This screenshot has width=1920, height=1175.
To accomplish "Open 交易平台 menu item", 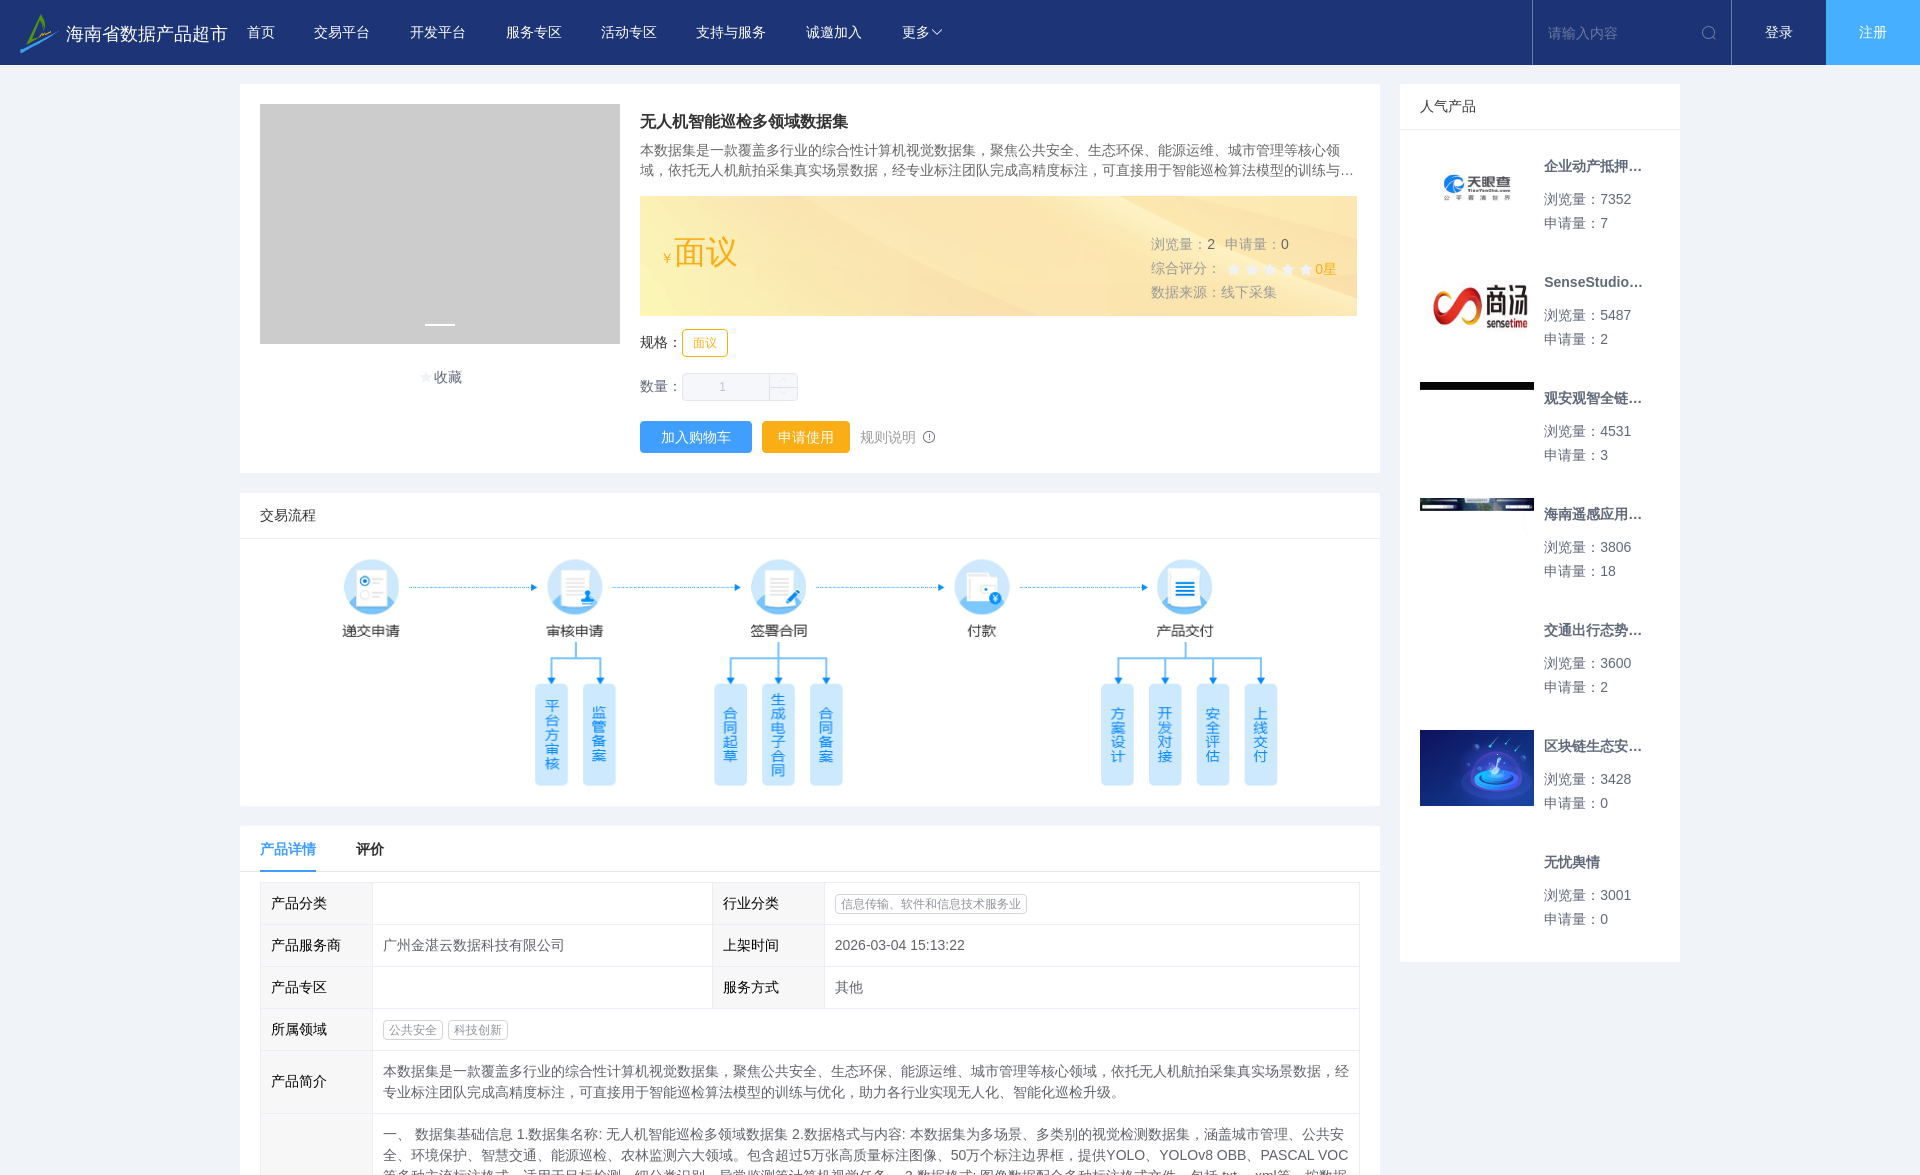I will 342,33.
